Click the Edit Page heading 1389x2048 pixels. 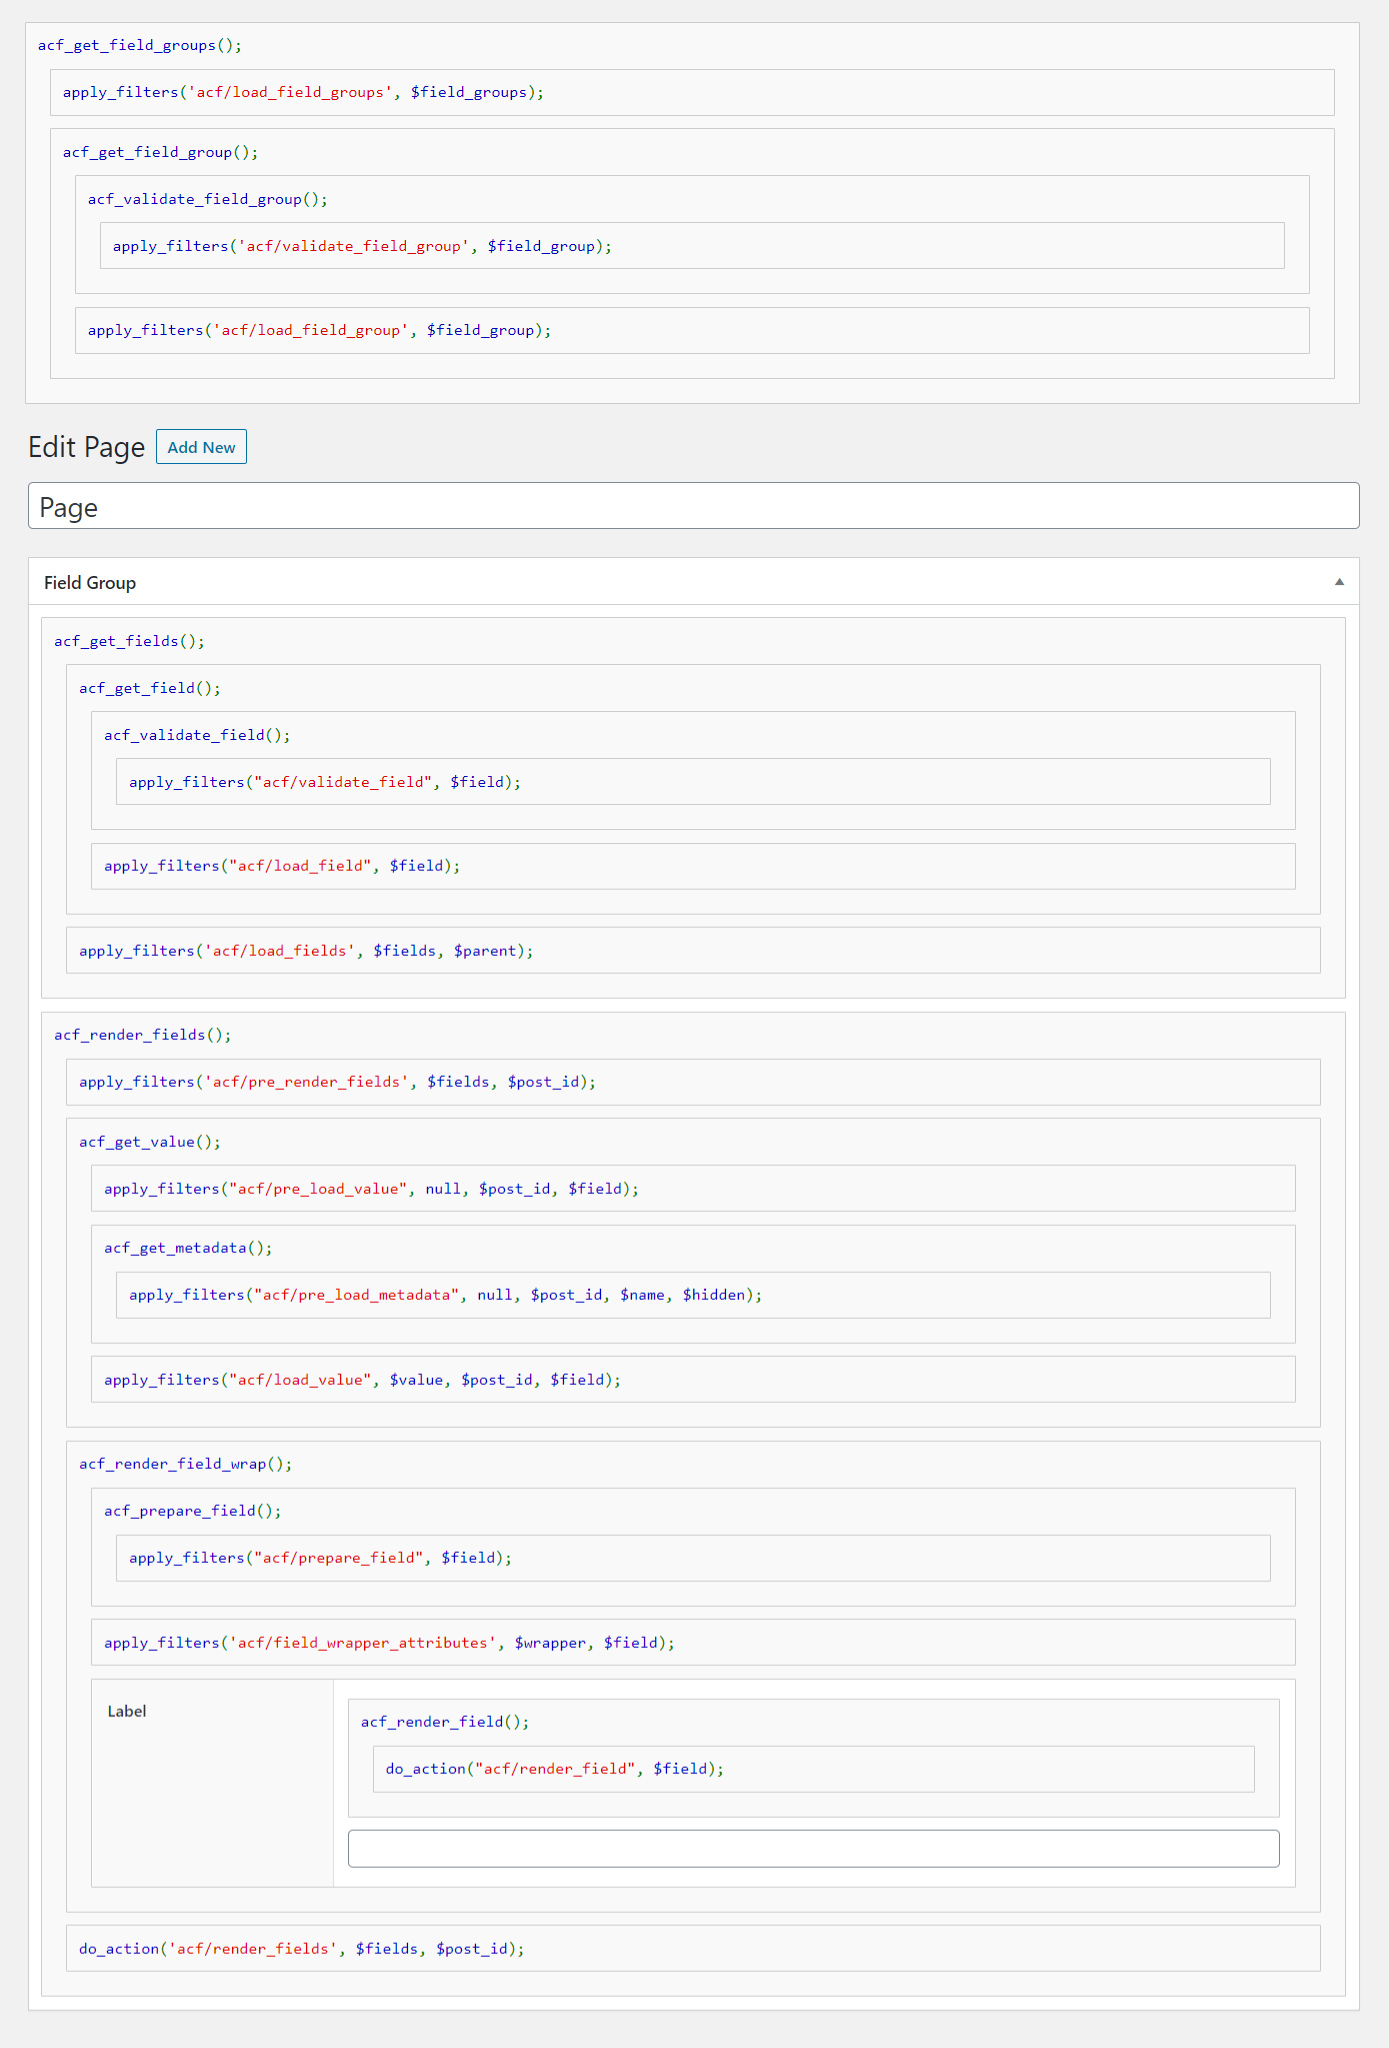pos(87,447)
